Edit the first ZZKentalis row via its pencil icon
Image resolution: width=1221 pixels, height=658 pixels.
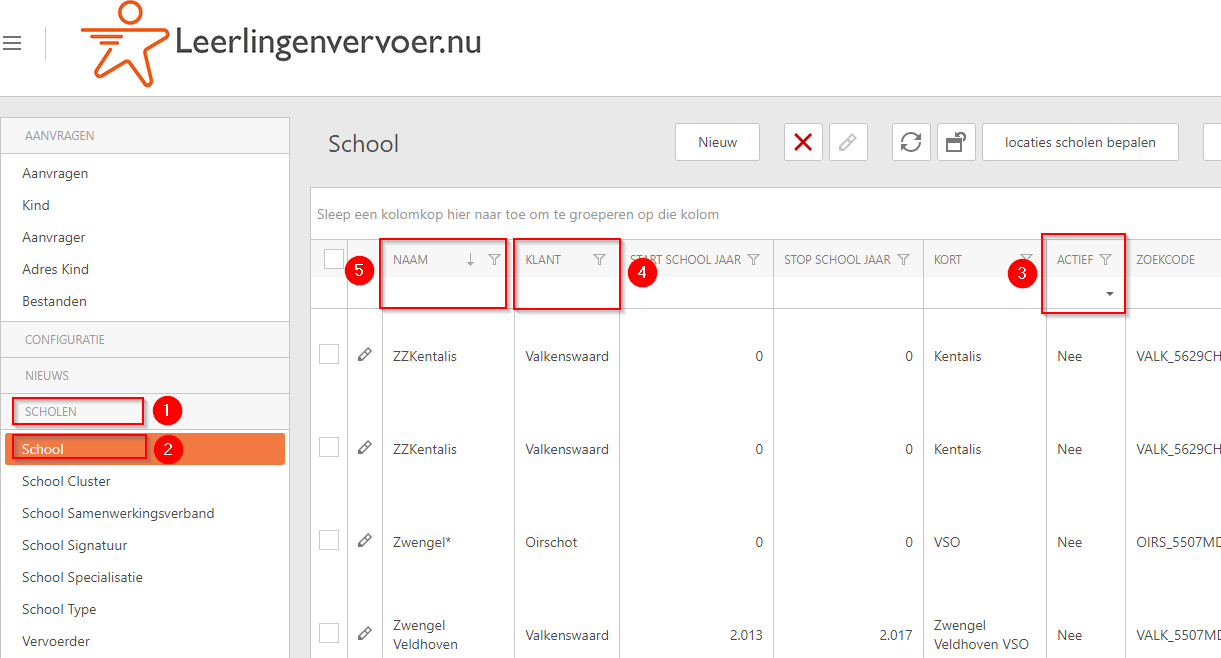click(x=365, y=353)
